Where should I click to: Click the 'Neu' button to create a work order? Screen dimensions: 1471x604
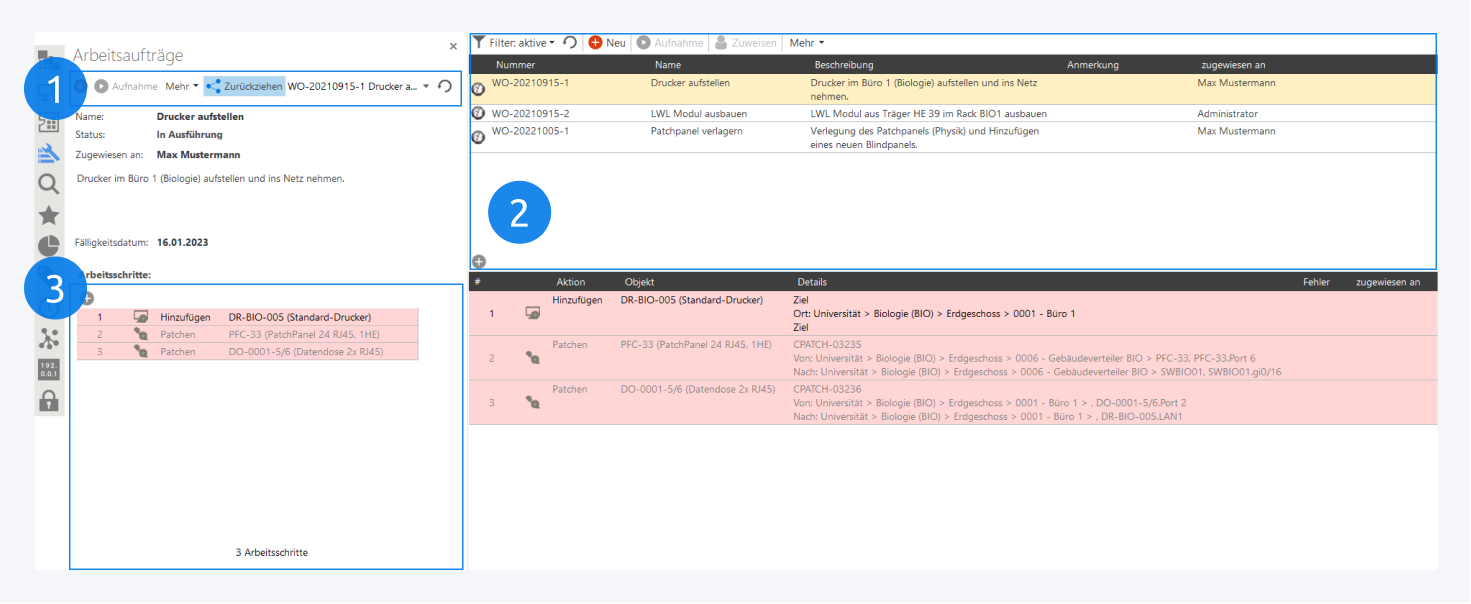pos(607,43)
